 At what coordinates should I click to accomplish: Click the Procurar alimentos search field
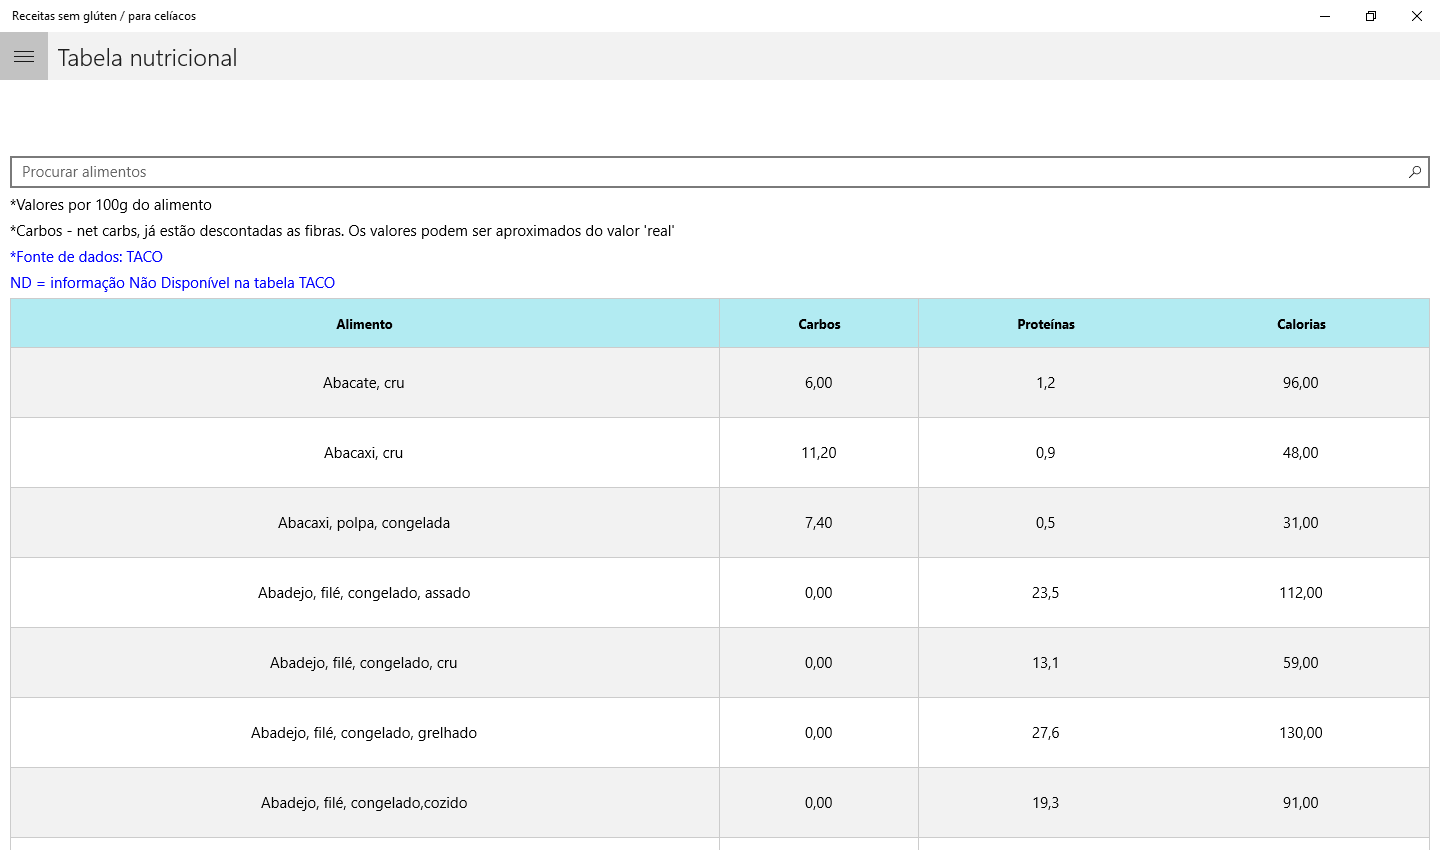point(700,172)
